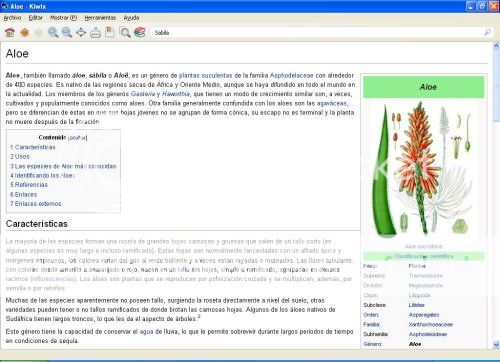Open the agaváceas link
Screen dimensions: 500x362
332,103
